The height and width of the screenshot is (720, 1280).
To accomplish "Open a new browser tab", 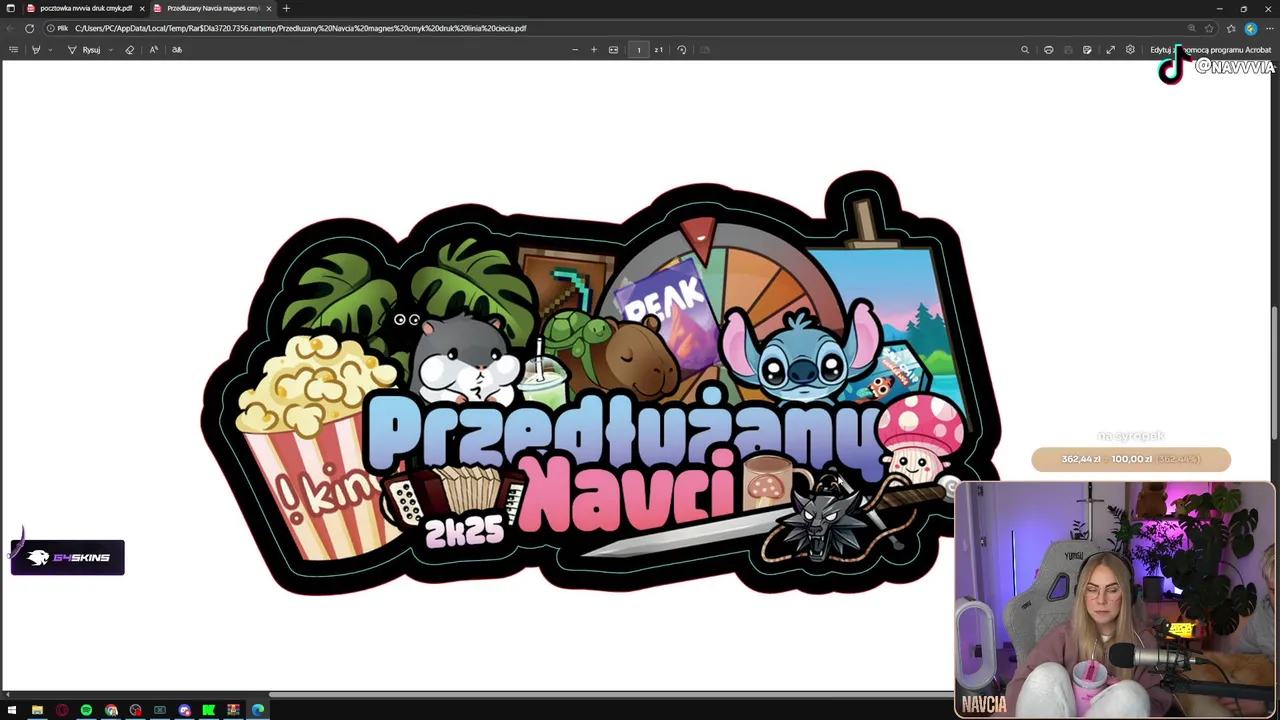I will [286, 8].
